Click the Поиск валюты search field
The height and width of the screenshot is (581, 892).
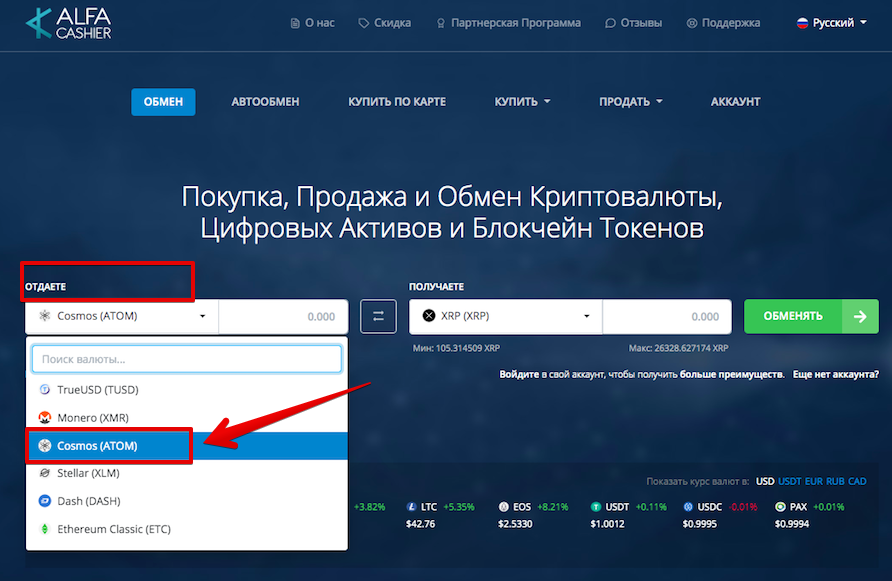pyautogui.click(x=187, y=360)
